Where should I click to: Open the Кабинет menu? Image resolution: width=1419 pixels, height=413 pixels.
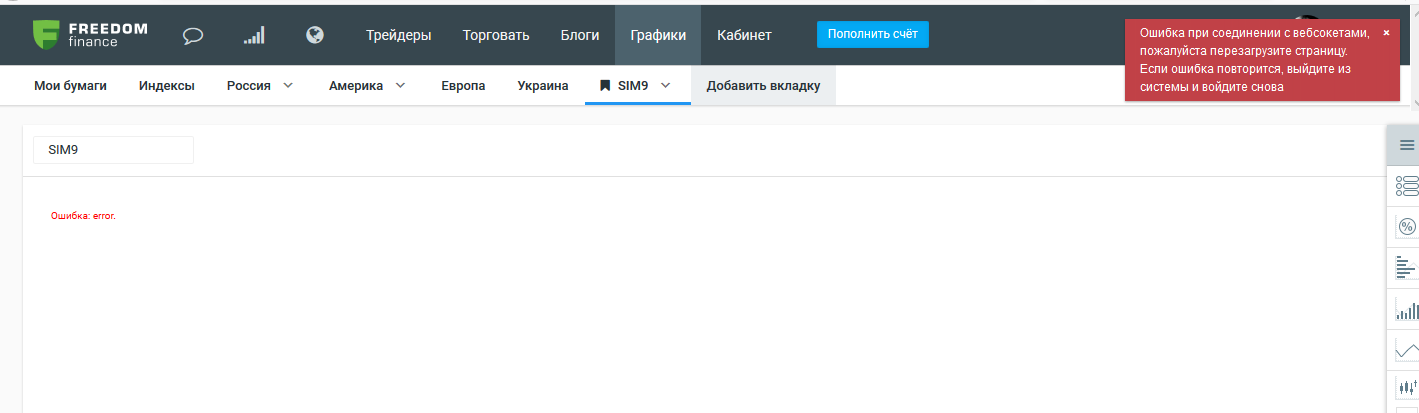(744, 35)
